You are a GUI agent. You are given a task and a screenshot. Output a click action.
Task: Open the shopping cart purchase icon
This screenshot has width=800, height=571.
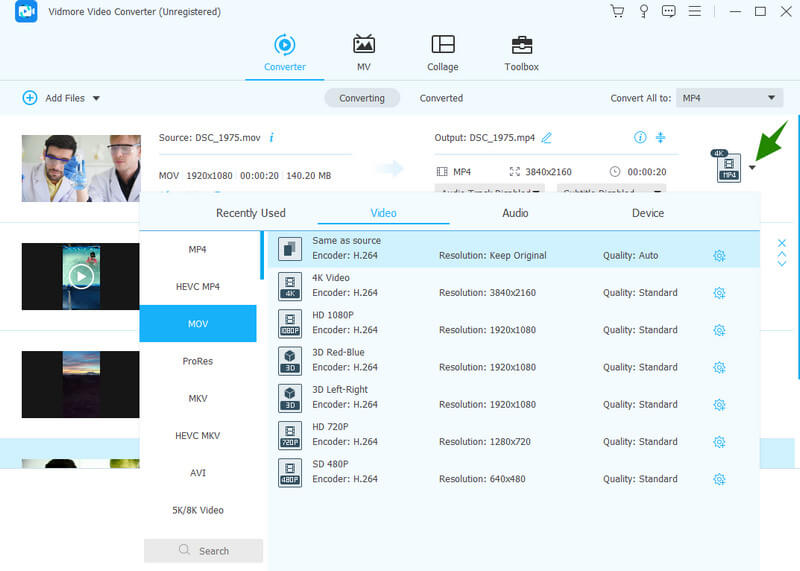click(617, 12)
